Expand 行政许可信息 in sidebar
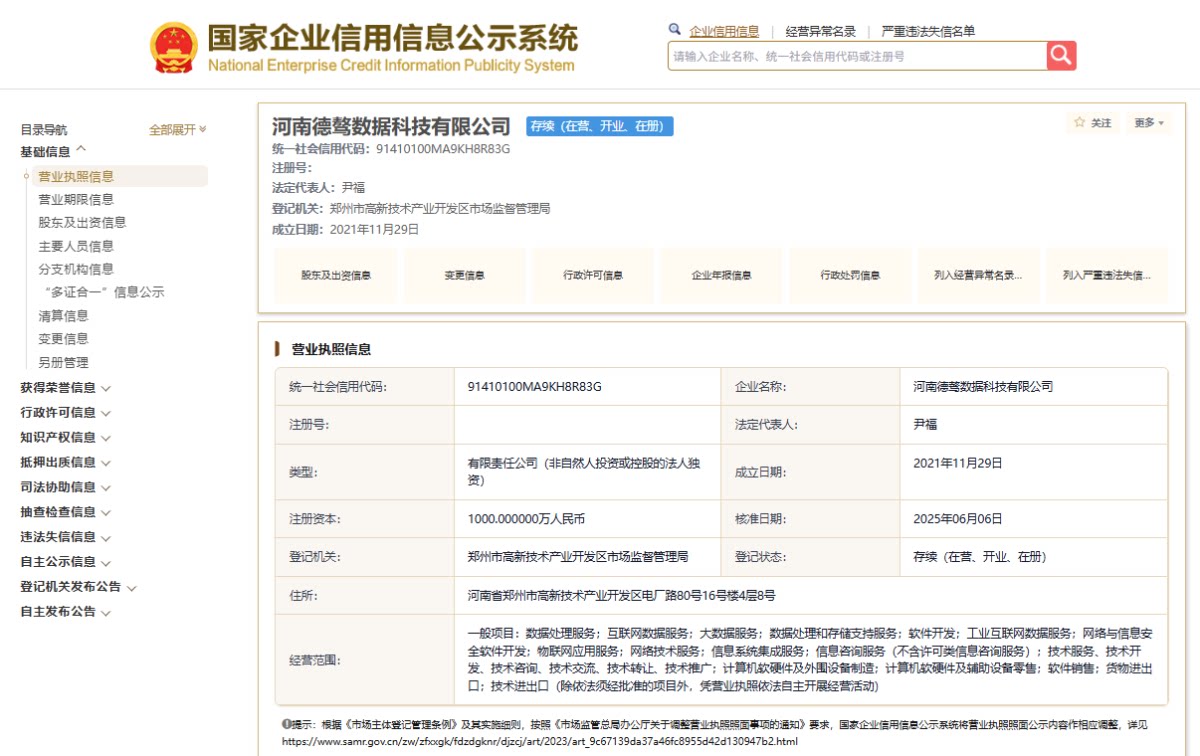 click(x=65, y=413)
